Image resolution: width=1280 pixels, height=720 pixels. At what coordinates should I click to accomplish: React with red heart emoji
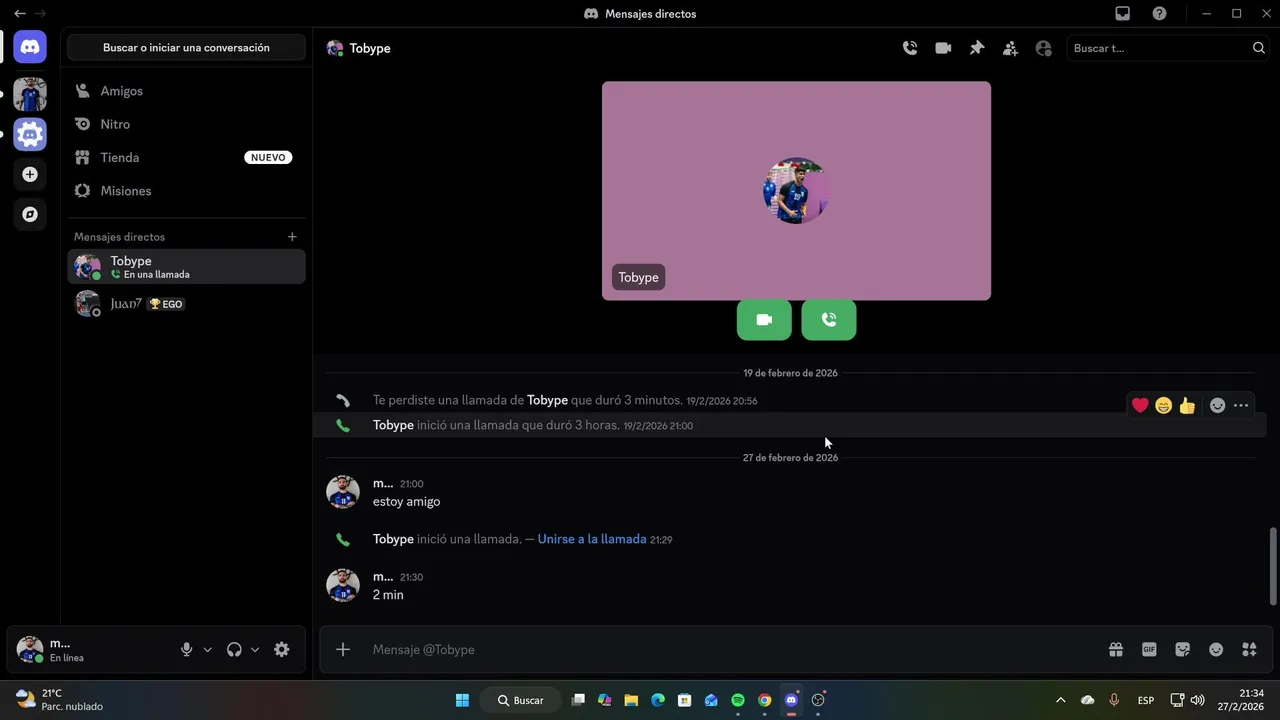[1140, 405]
